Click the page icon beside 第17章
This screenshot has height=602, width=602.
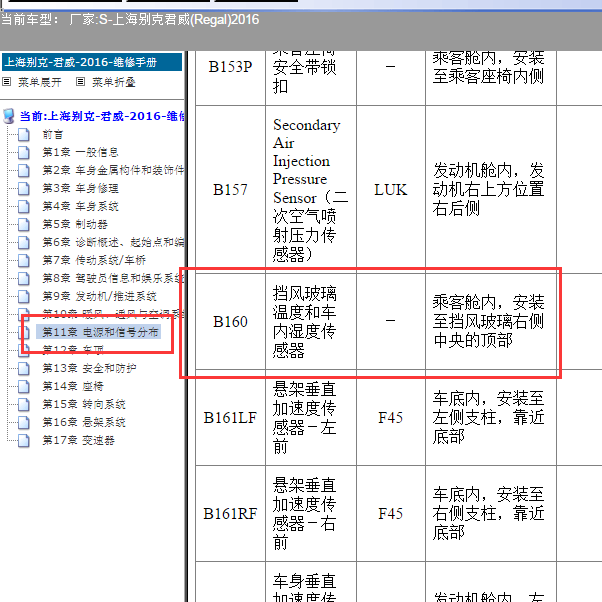coord(24,440)
